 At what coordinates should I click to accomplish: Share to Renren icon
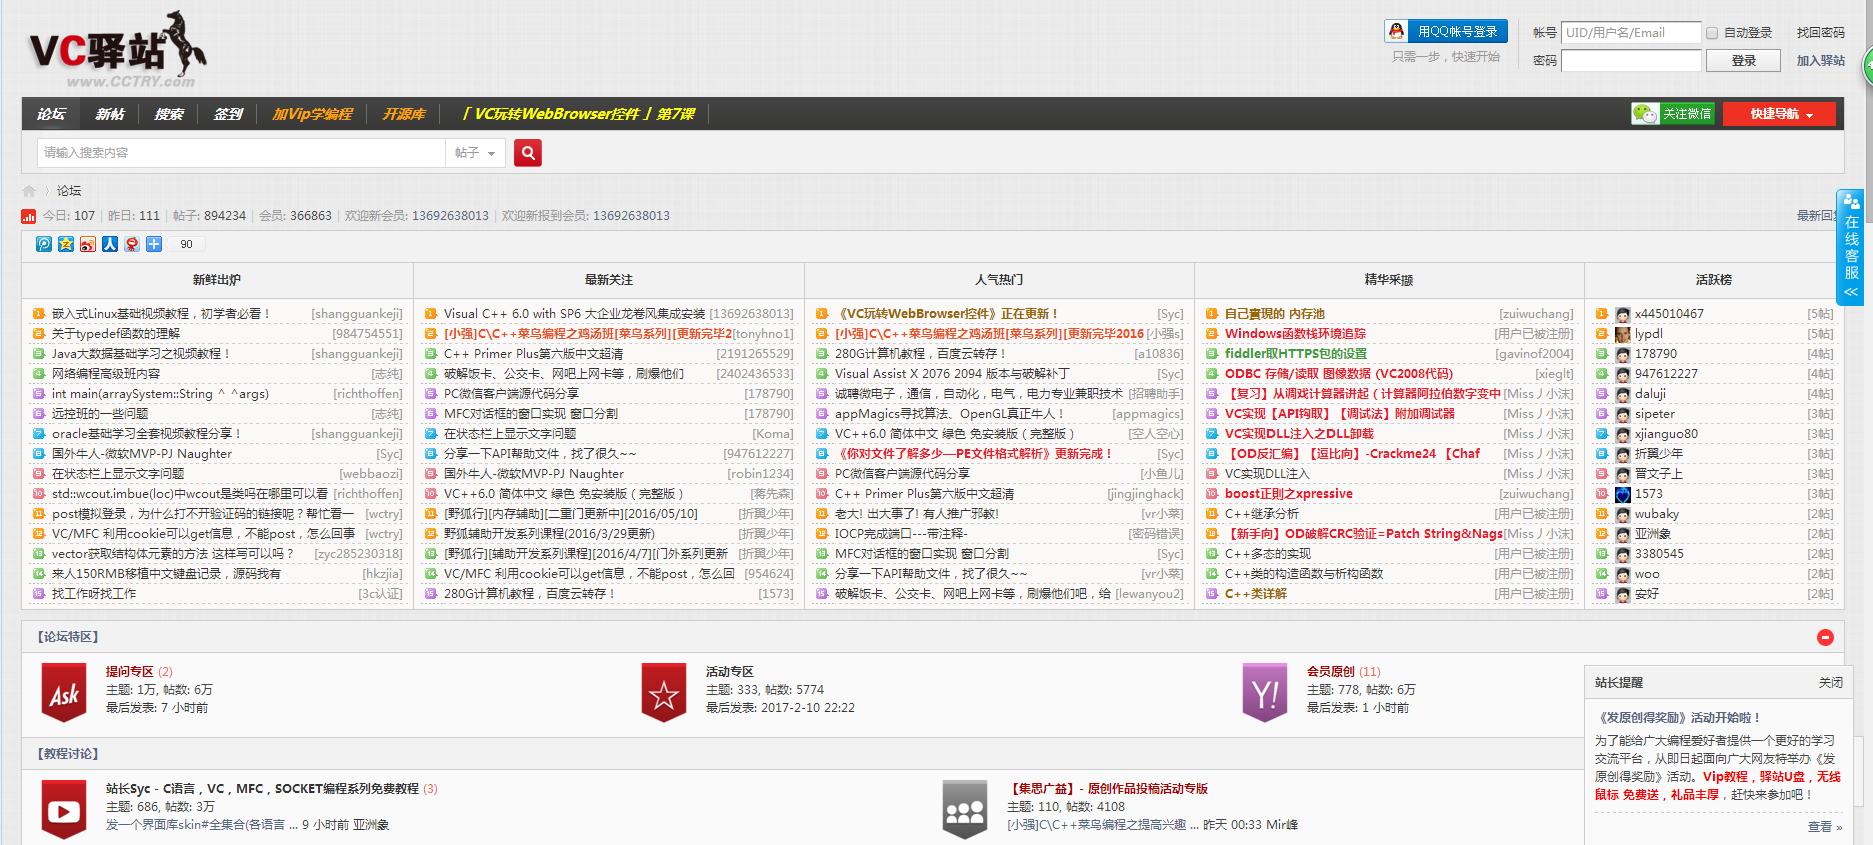click(x=110, y=244)
